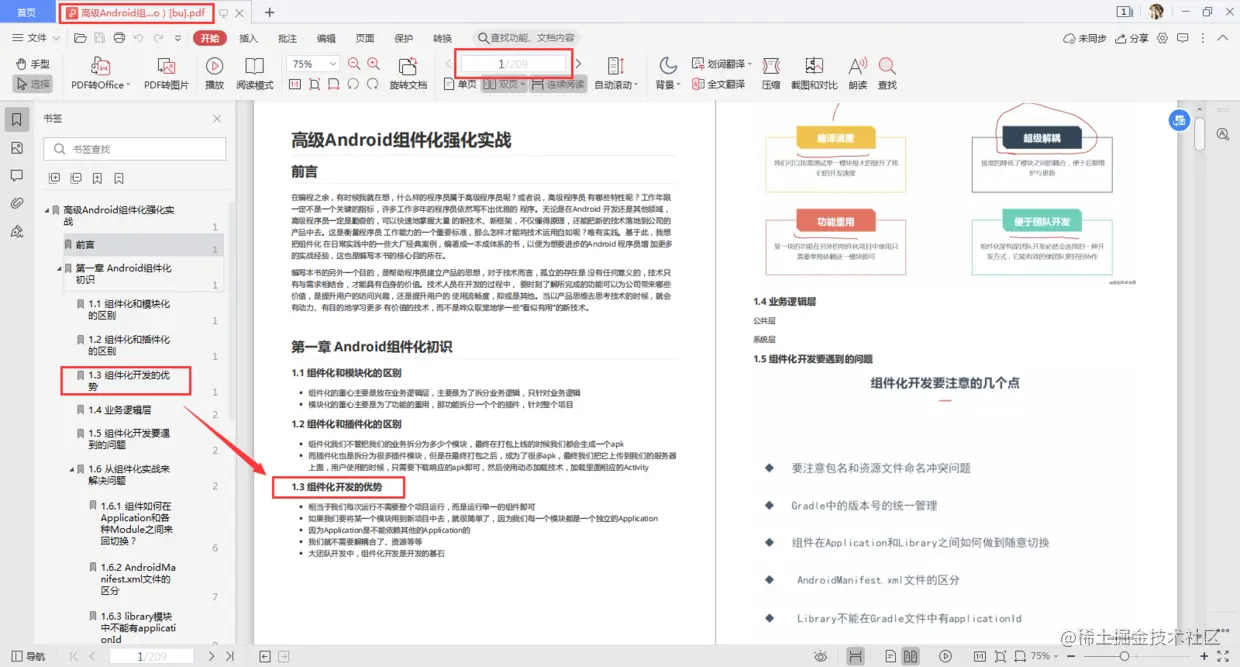Switch to the 保护 tab
The width and height of the screenshot is (1240, 667).
coord(404,38)
